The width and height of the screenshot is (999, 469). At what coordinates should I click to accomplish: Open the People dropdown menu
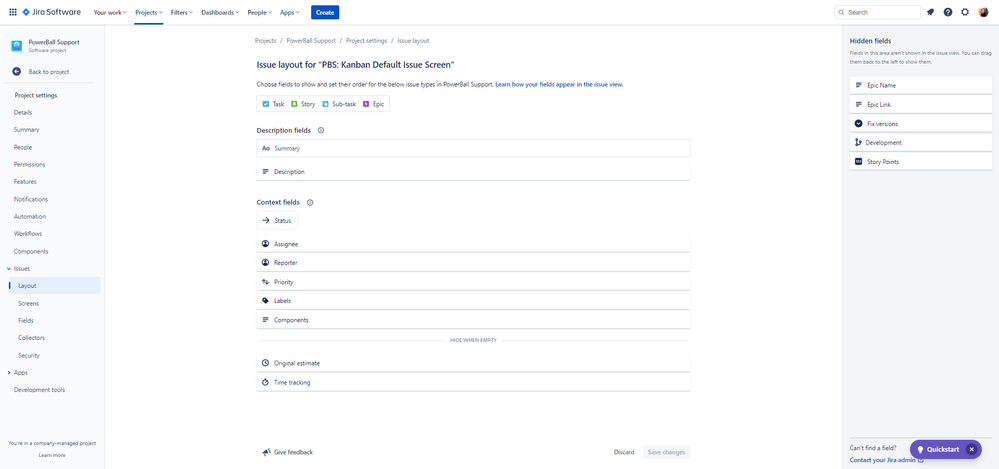point(259,12)
